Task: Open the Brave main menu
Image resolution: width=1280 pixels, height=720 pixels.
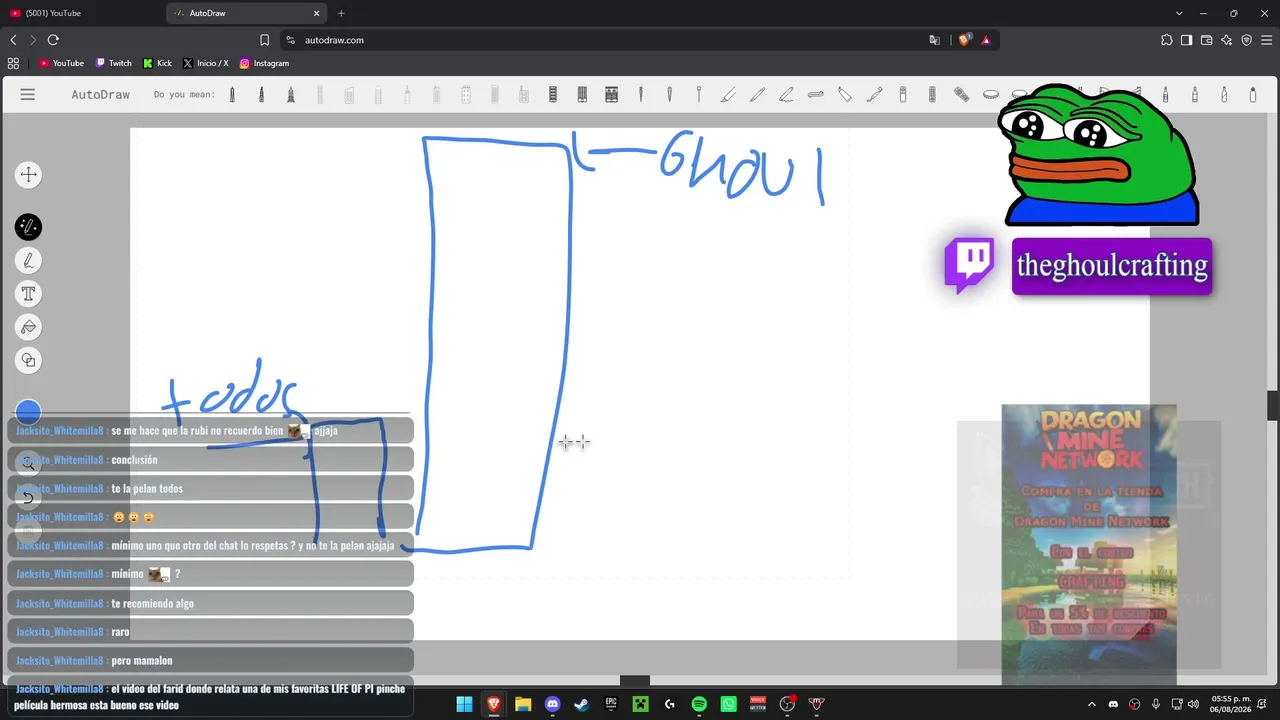Action: tap(1266, 40)
